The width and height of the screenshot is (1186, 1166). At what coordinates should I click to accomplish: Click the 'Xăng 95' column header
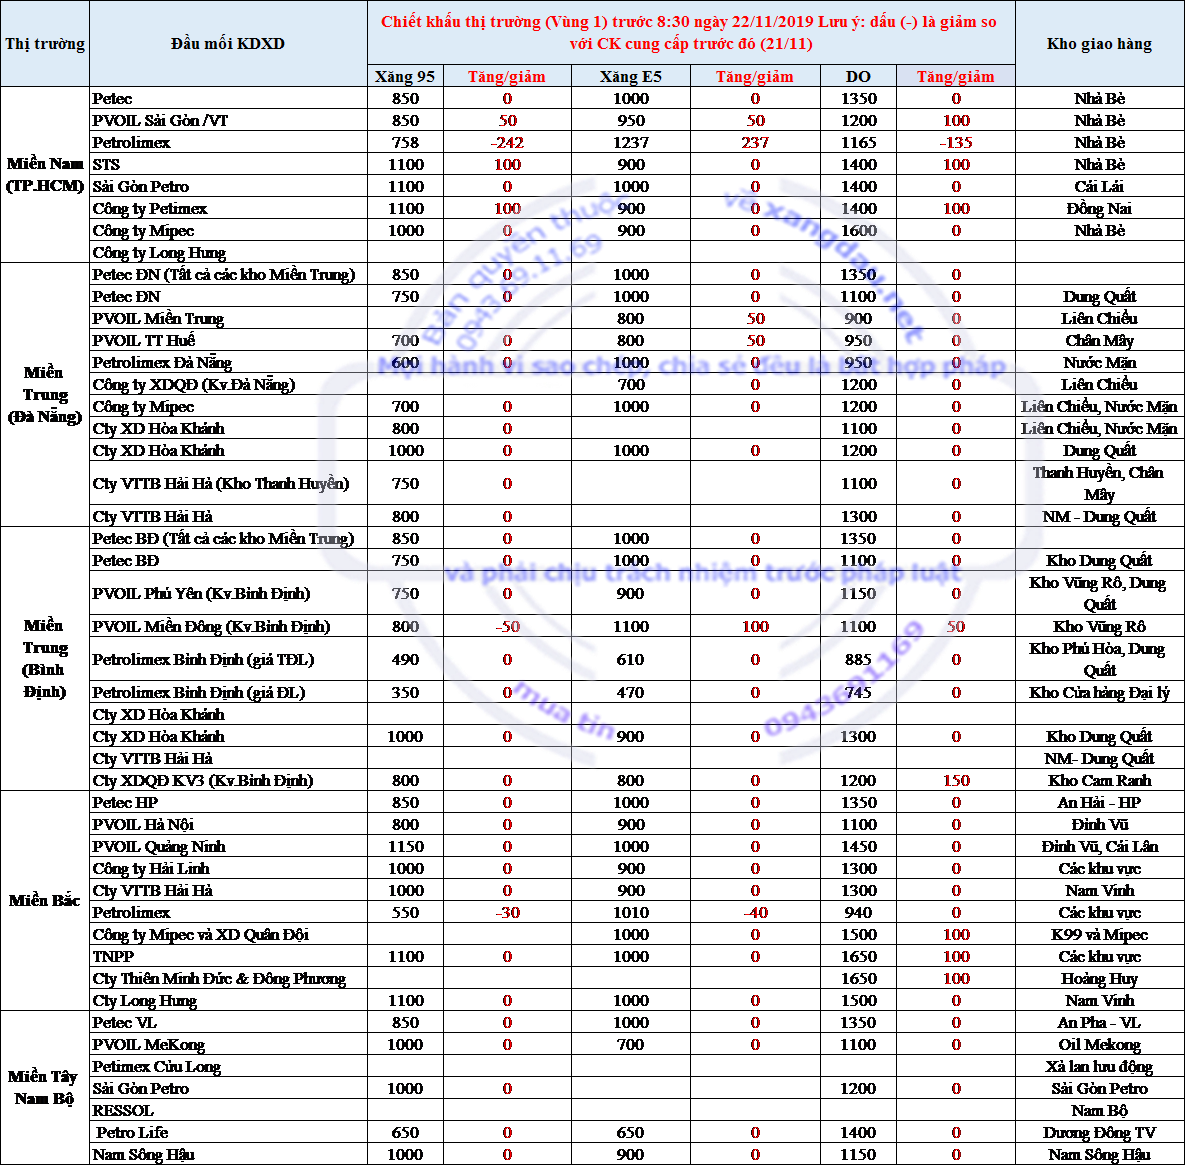coord(405,76)
